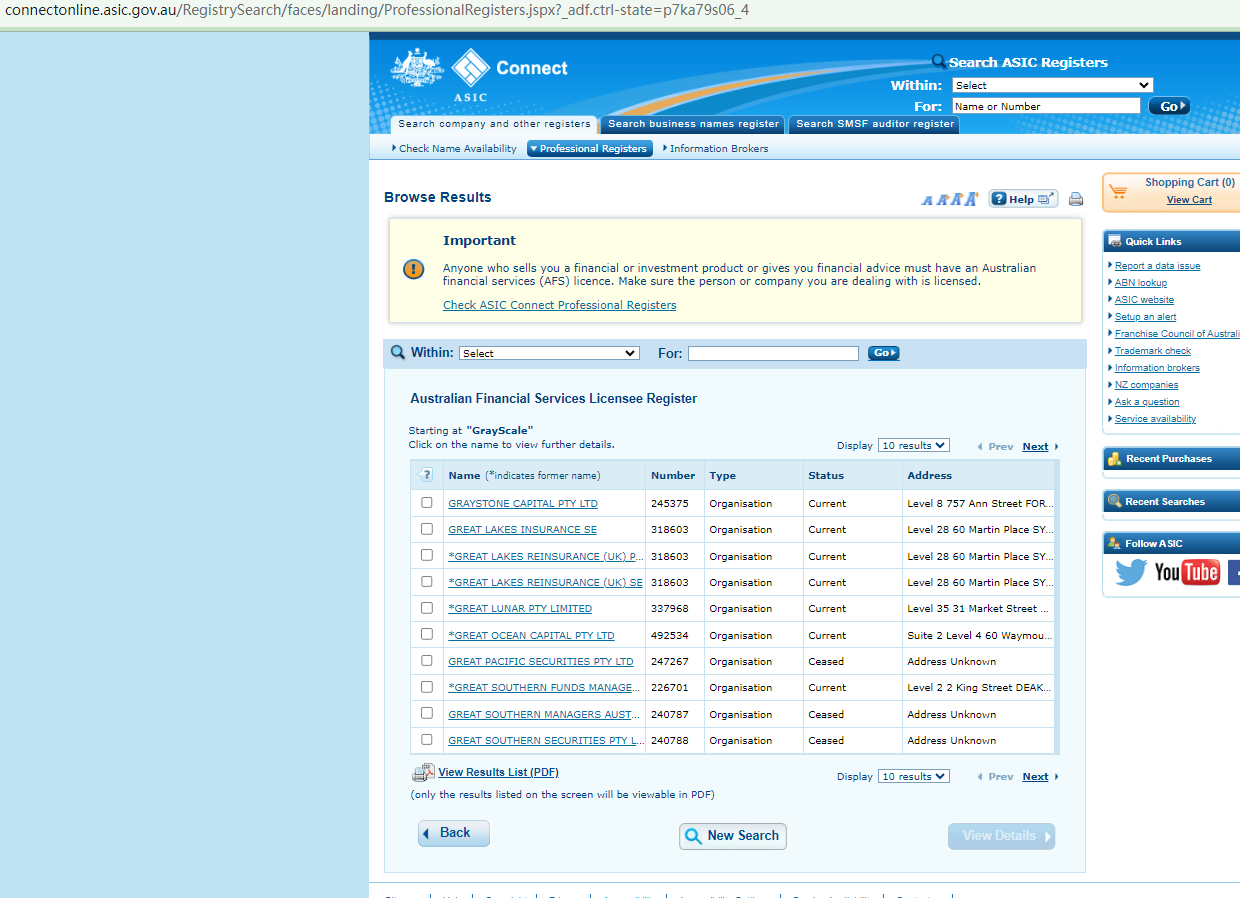The image size is (1240, 898).
Task: Click the Go button beside lower For field
Action: pyautogui.click(x=884, y=353)
